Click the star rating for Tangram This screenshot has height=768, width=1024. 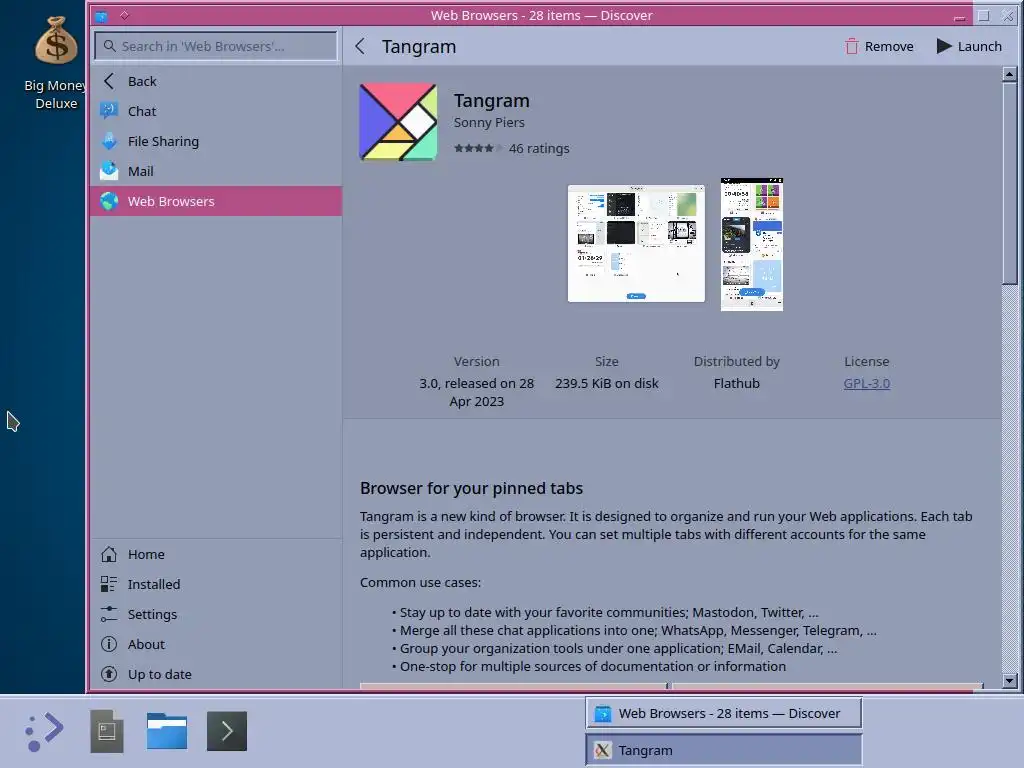coord(478,148)
